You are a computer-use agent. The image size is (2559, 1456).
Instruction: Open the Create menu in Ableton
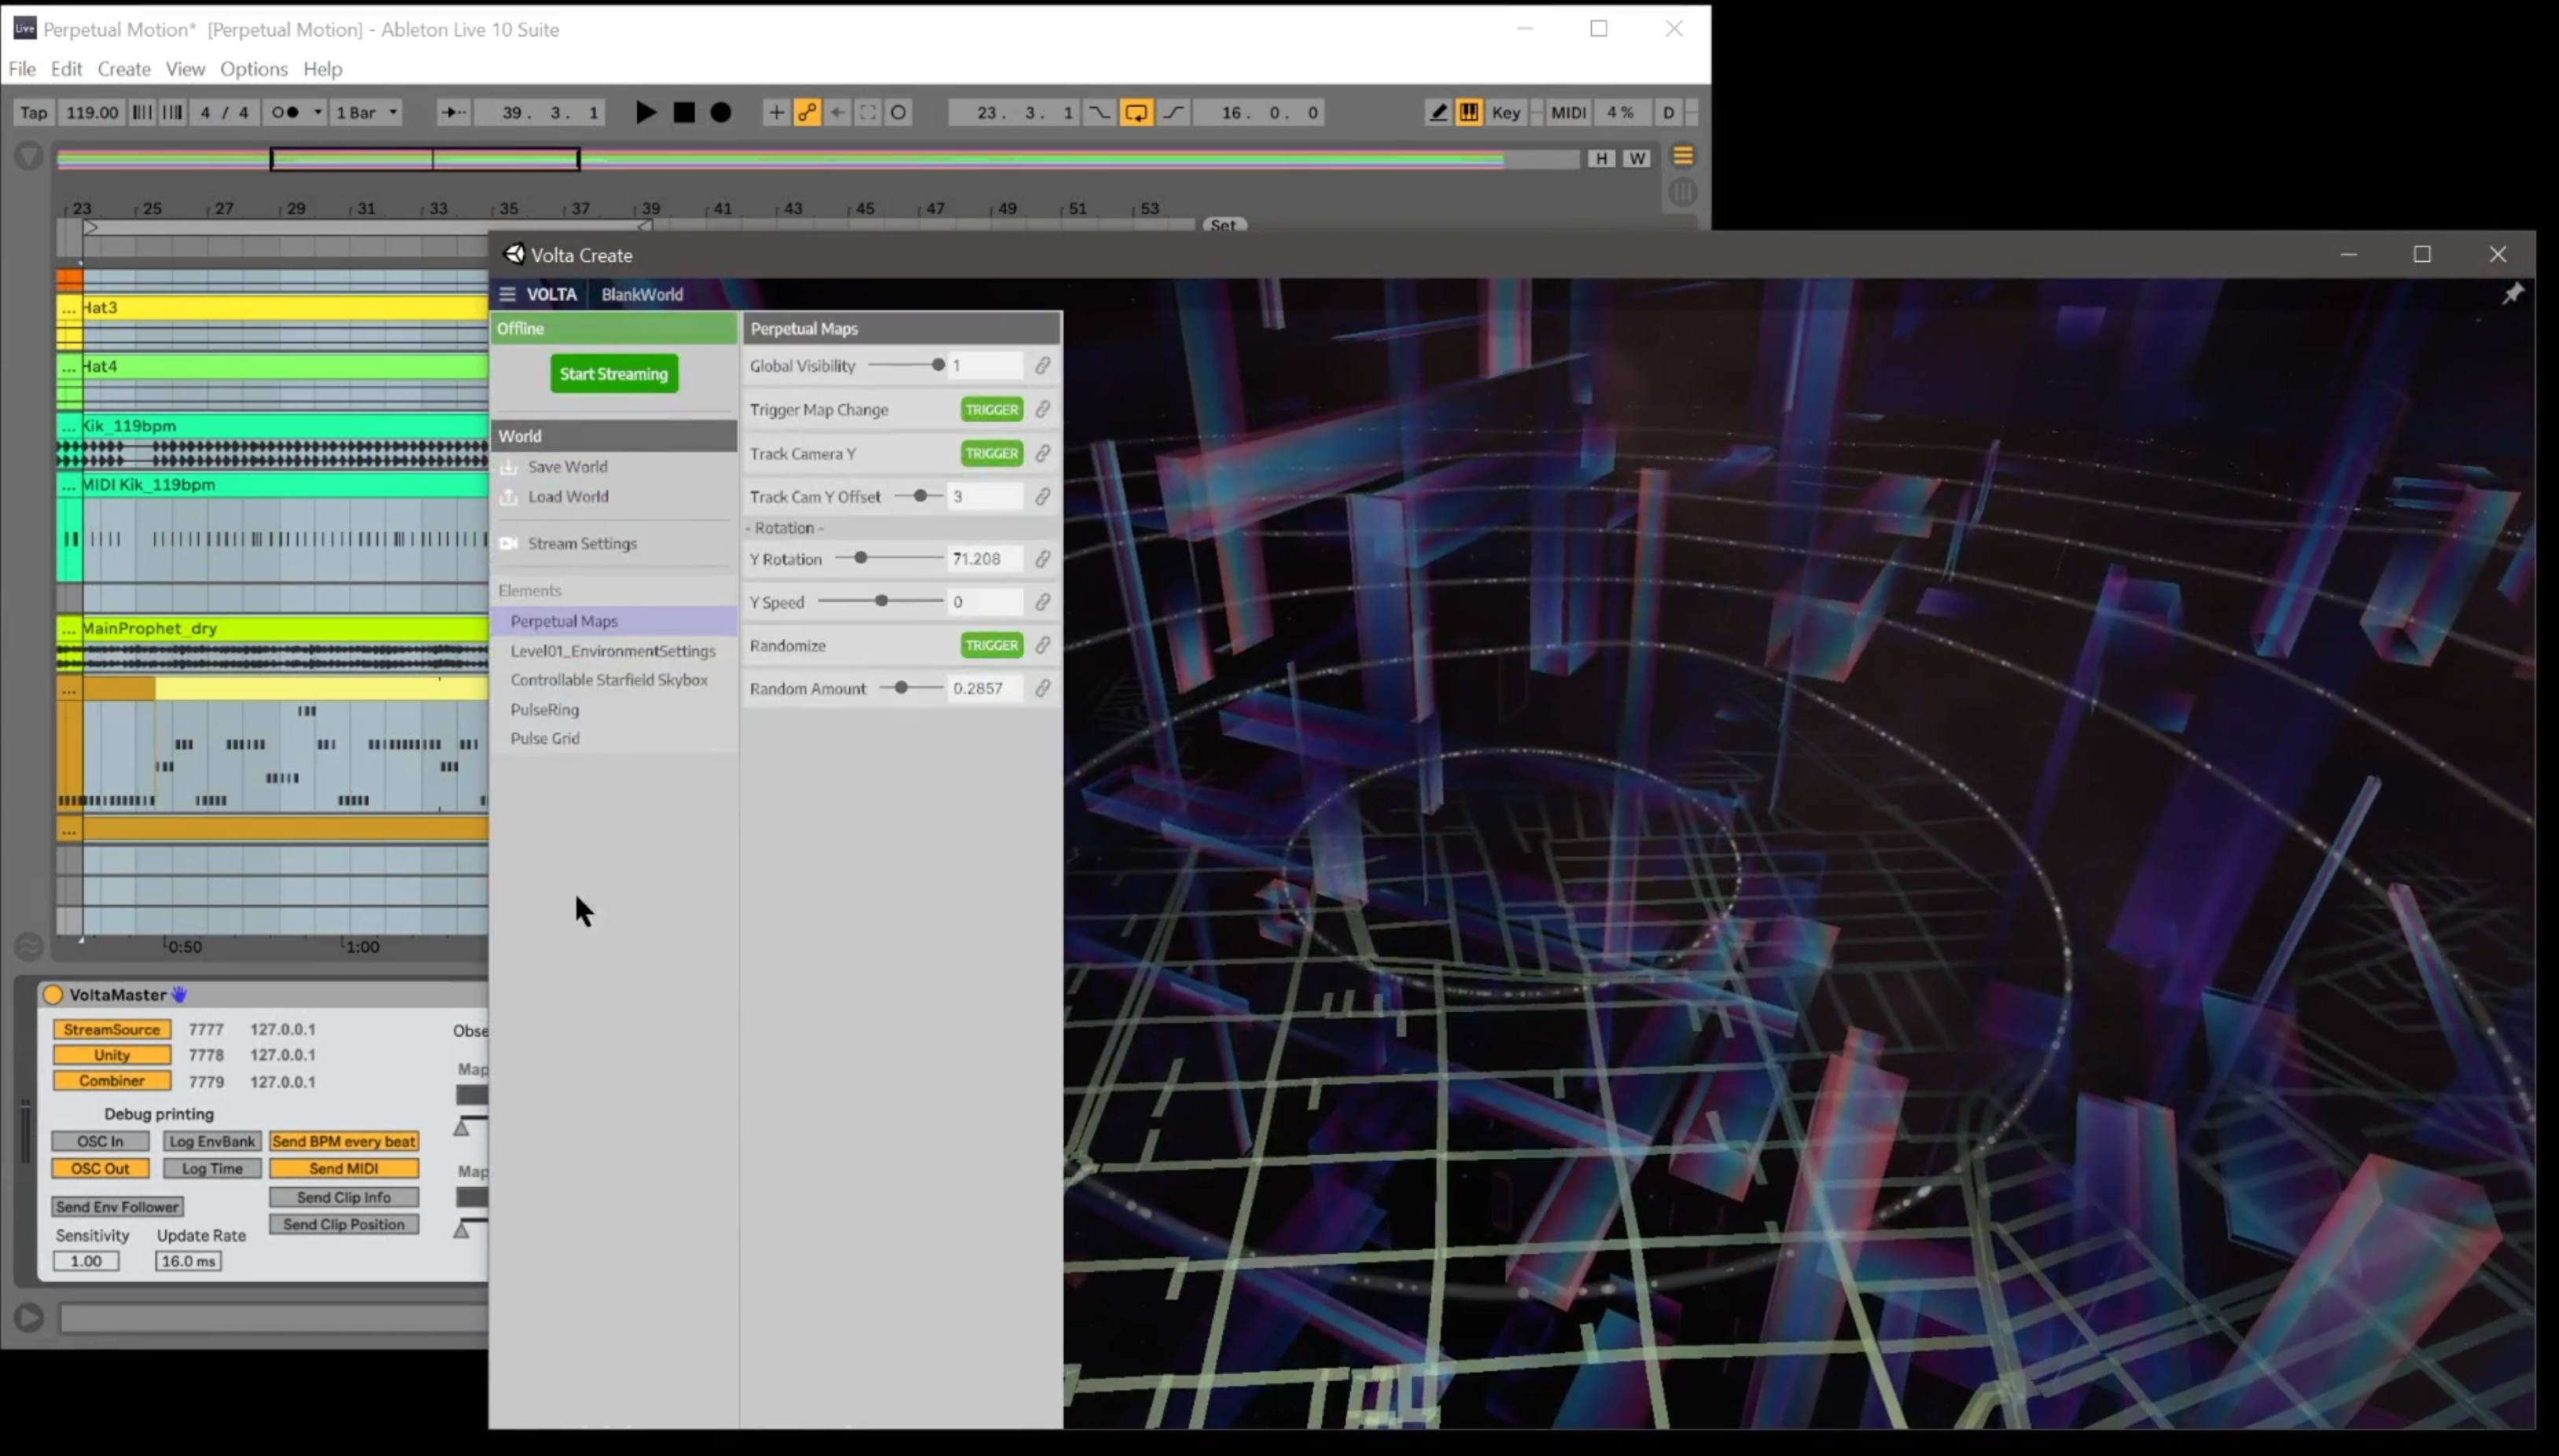(124, 69)
